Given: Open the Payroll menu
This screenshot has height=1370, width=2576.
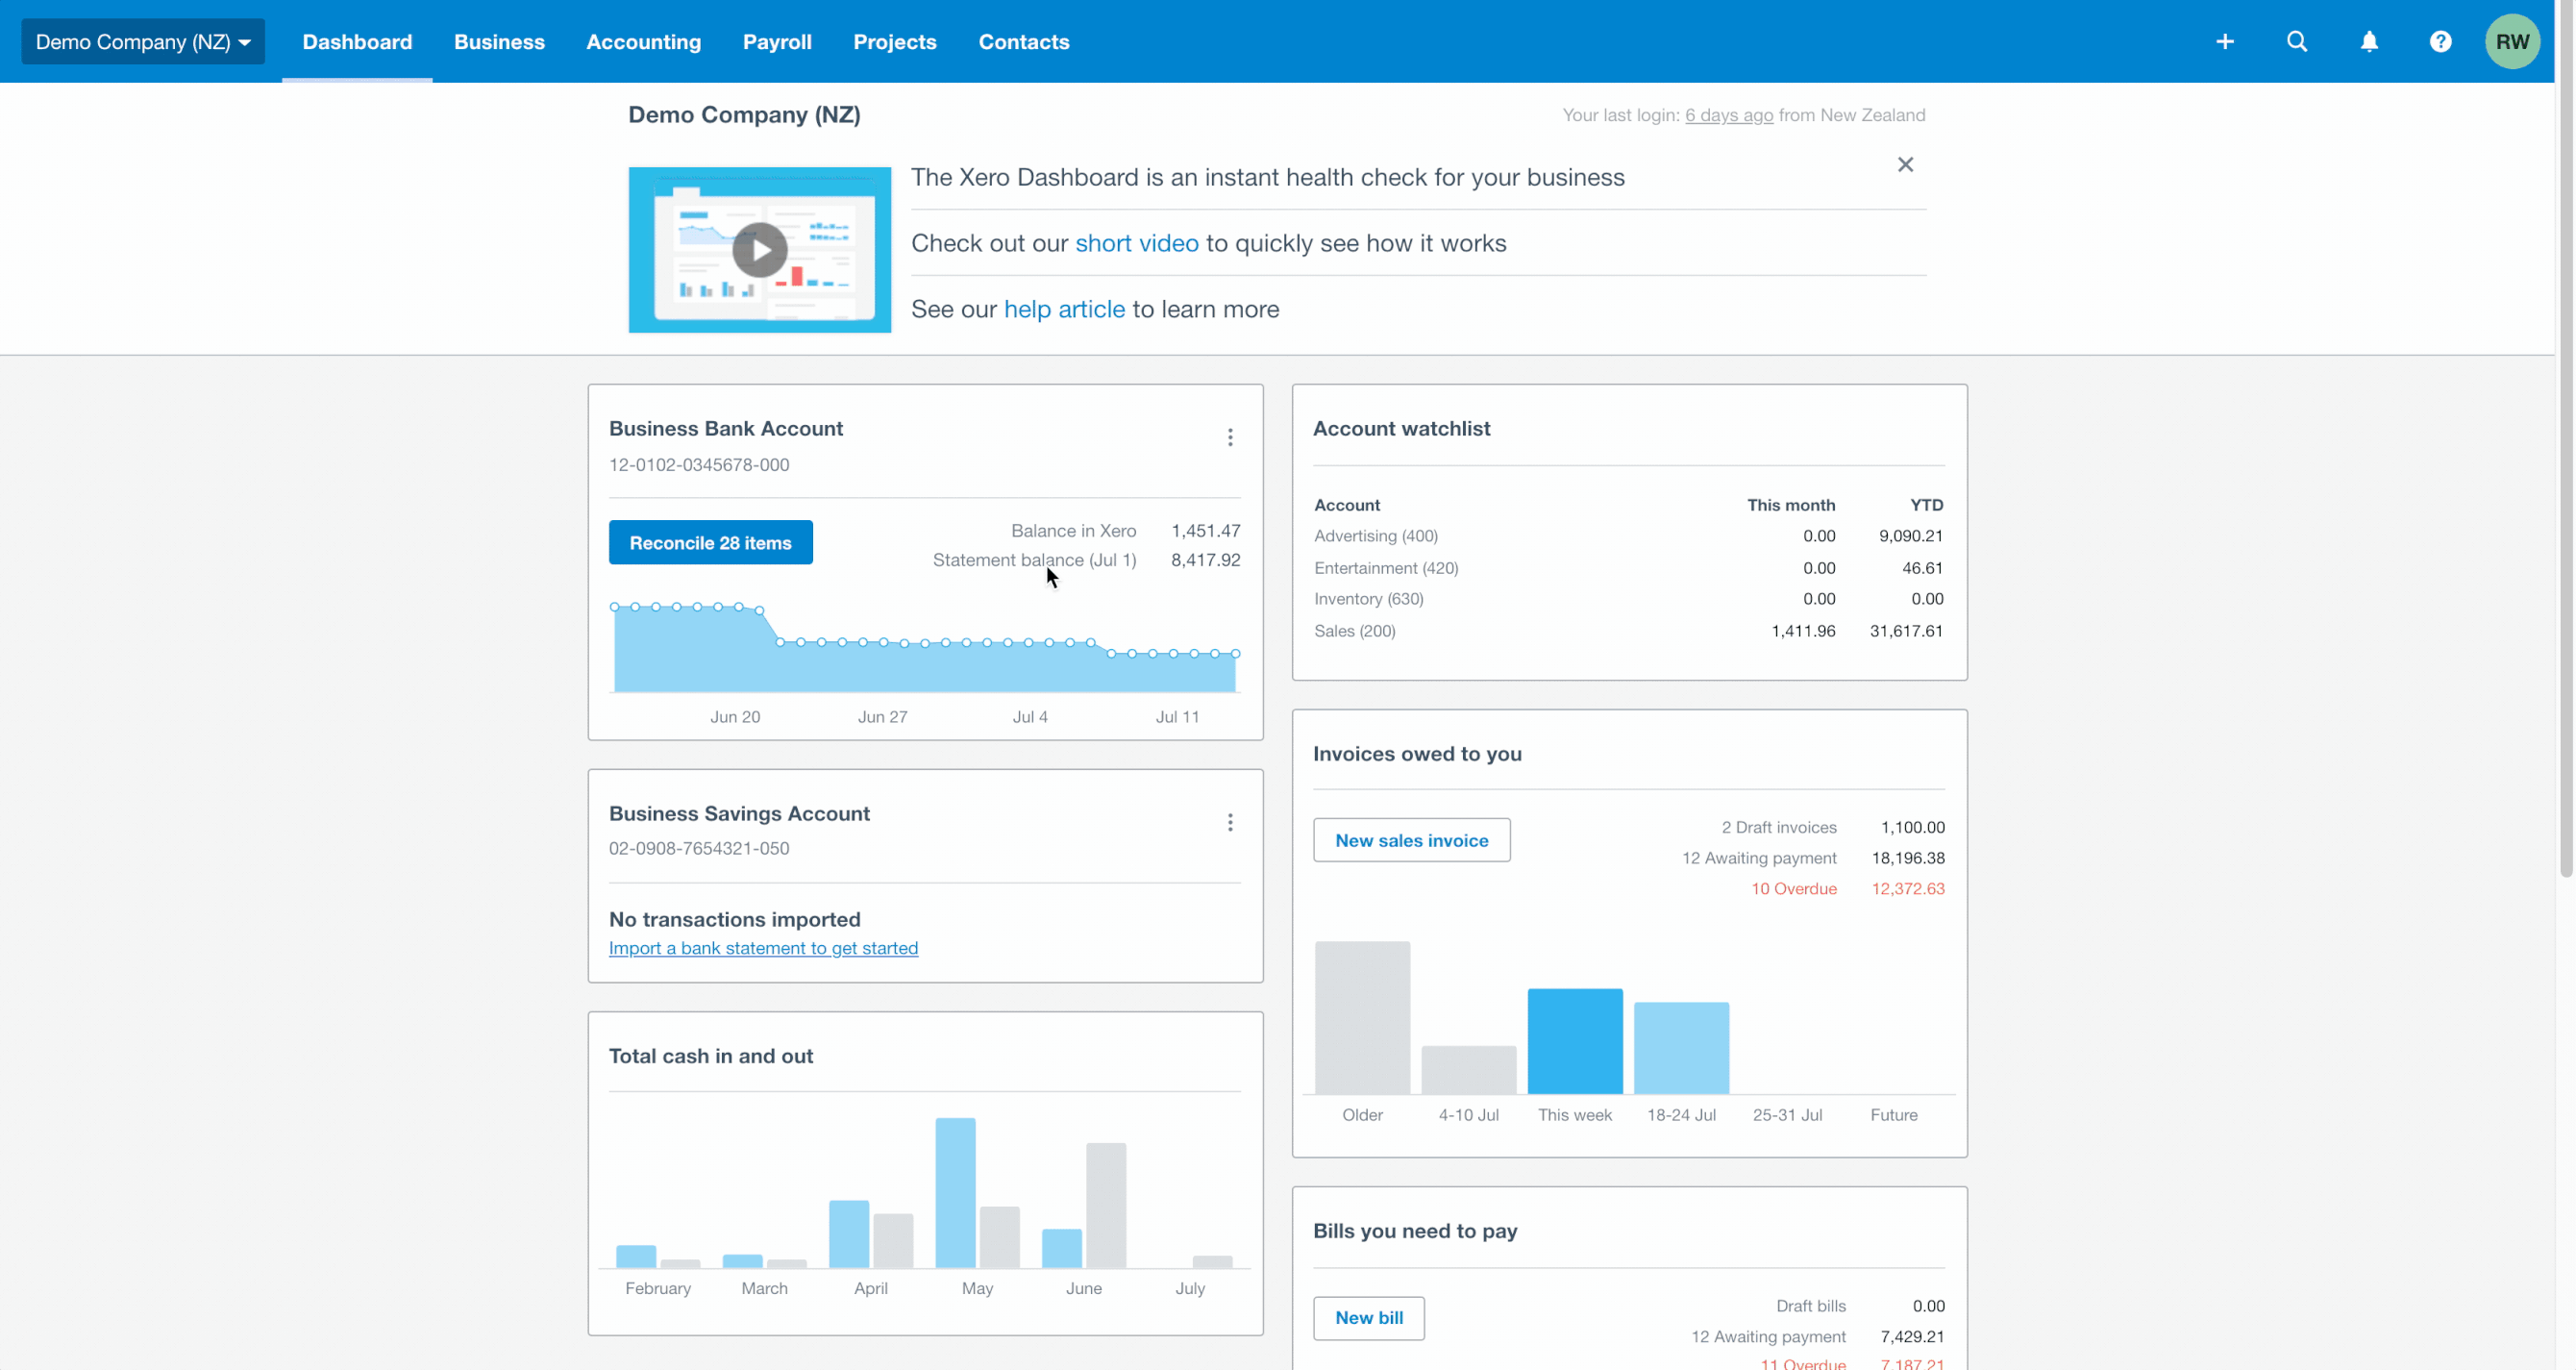Looking at the screenshot, I should tap(777, 41).
